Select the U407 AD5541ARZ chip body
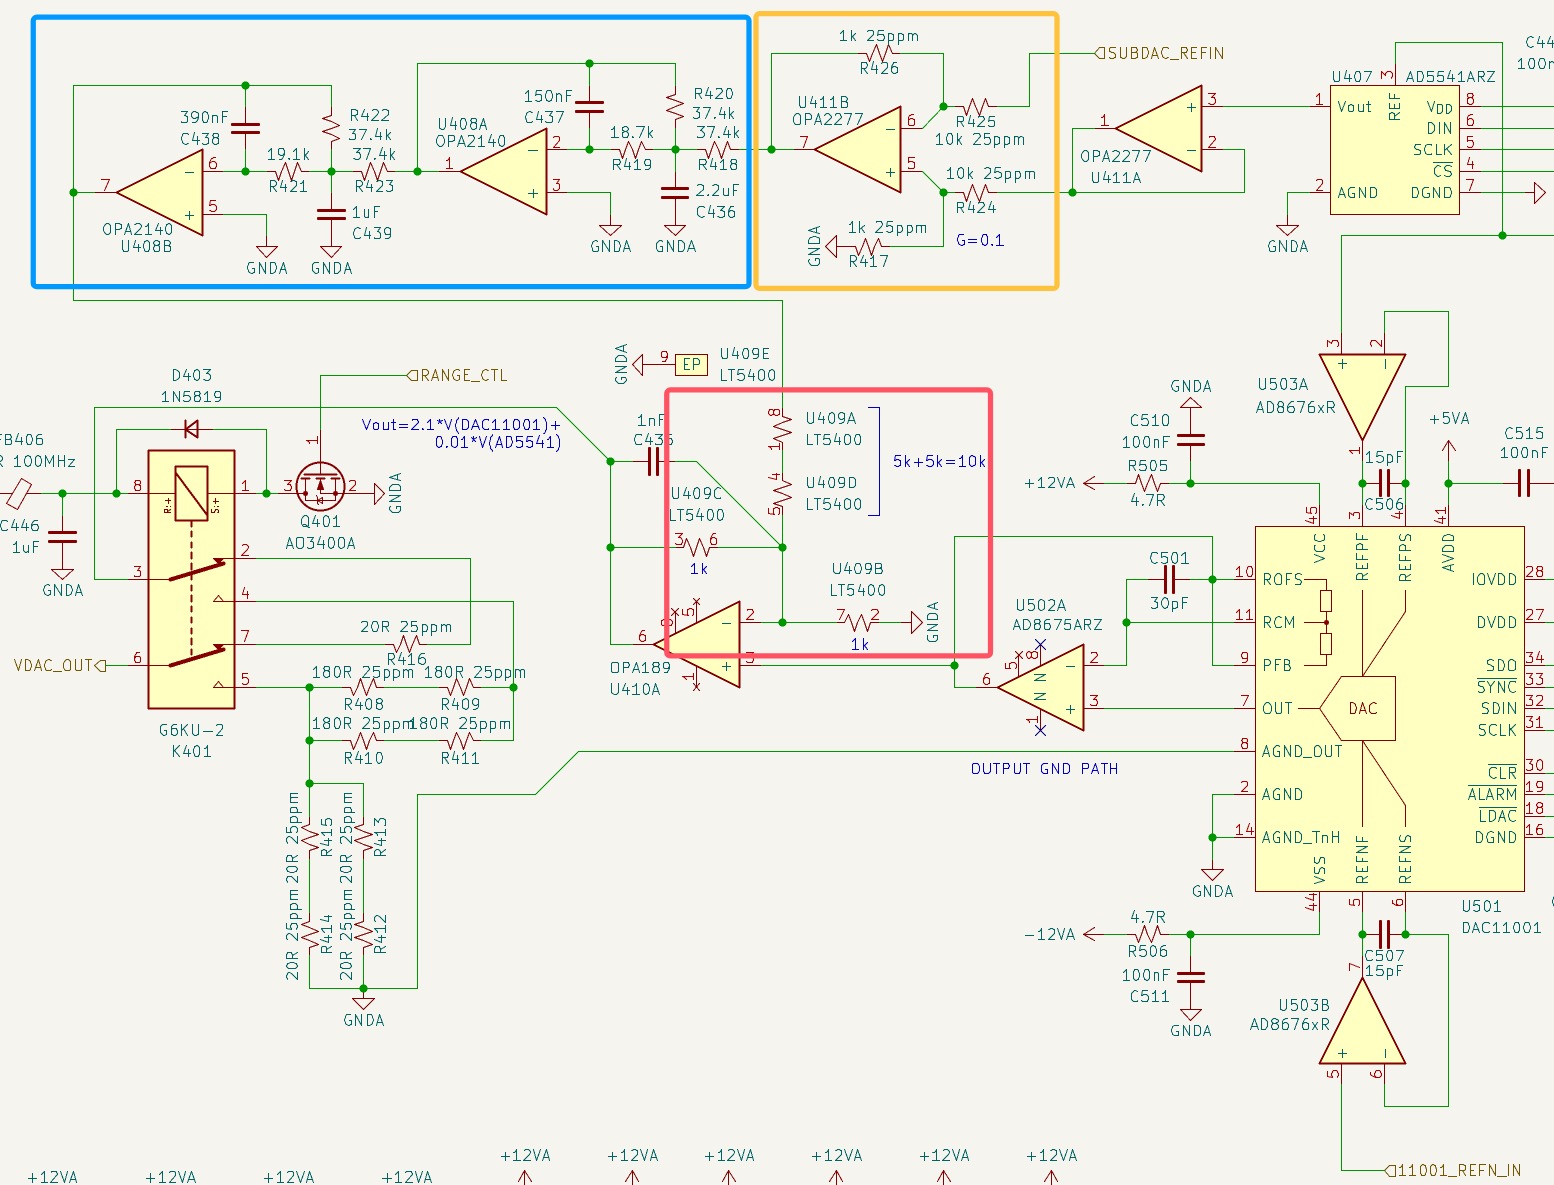The width and height of the screenshot is (1554, 1185). point(1394,151)
